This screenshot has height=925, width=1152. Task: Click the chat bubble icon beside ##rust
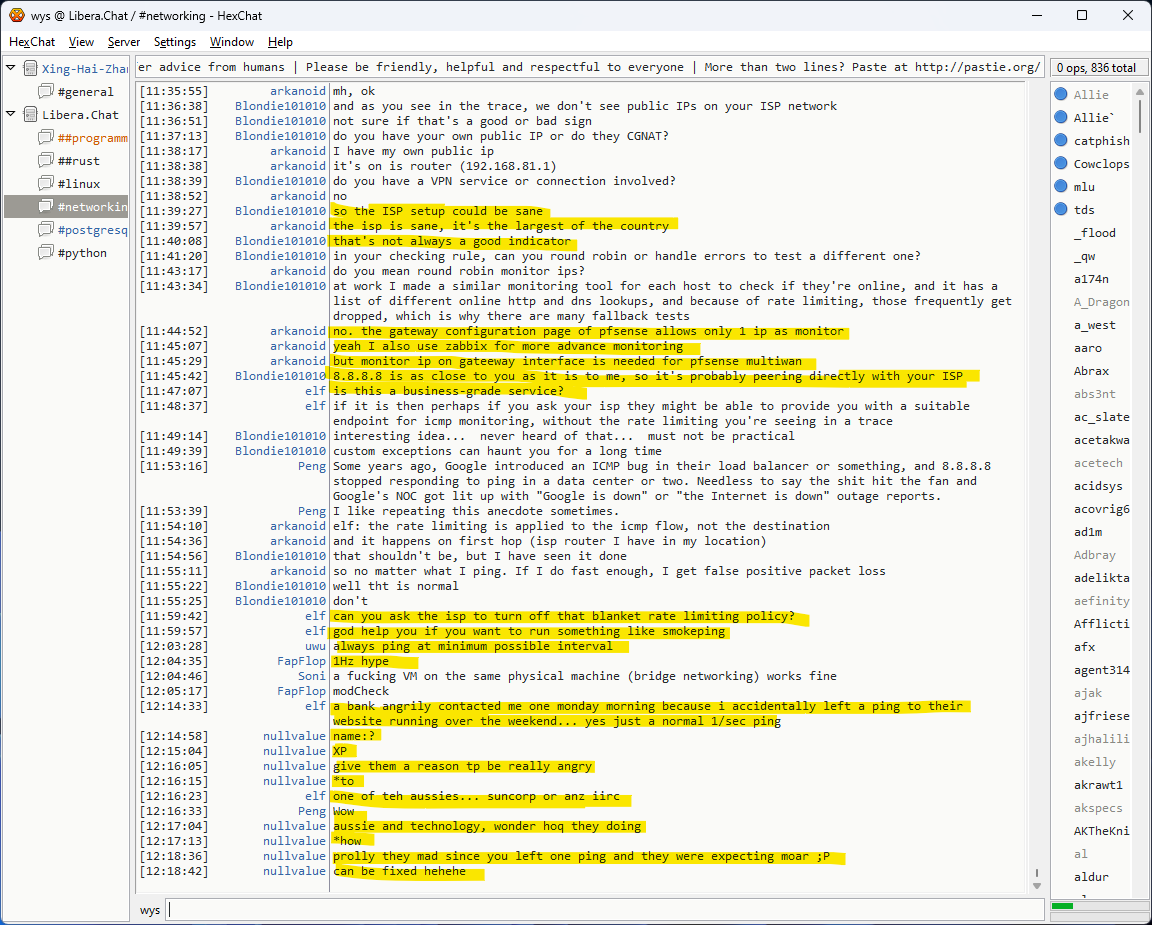(x=45, y=161)
